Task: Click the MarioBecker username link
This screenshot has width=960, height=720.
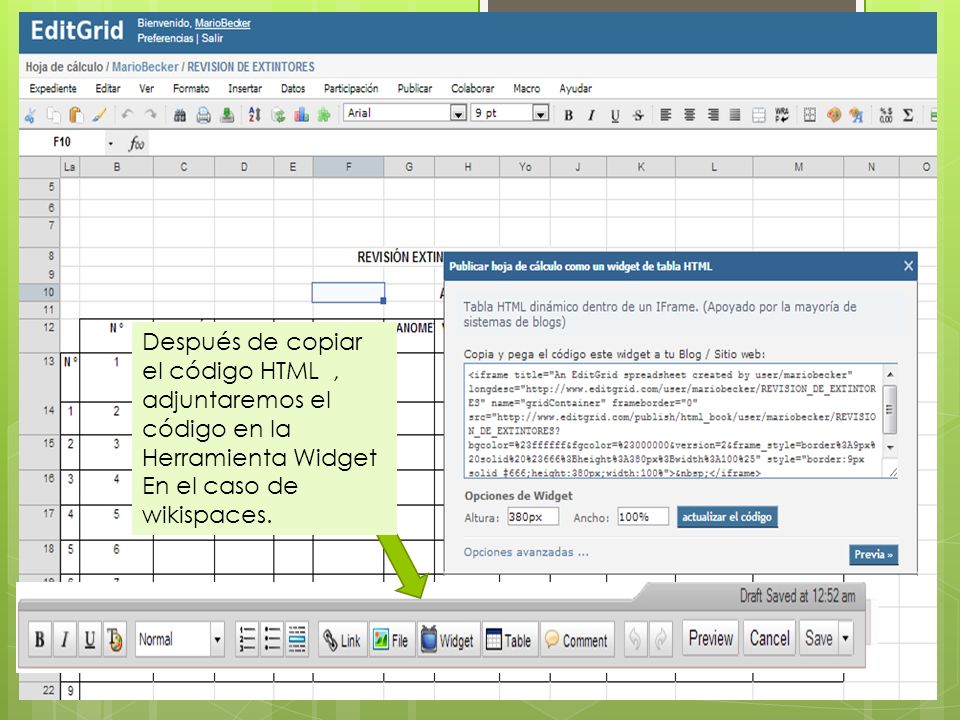Action: point(223,23)
